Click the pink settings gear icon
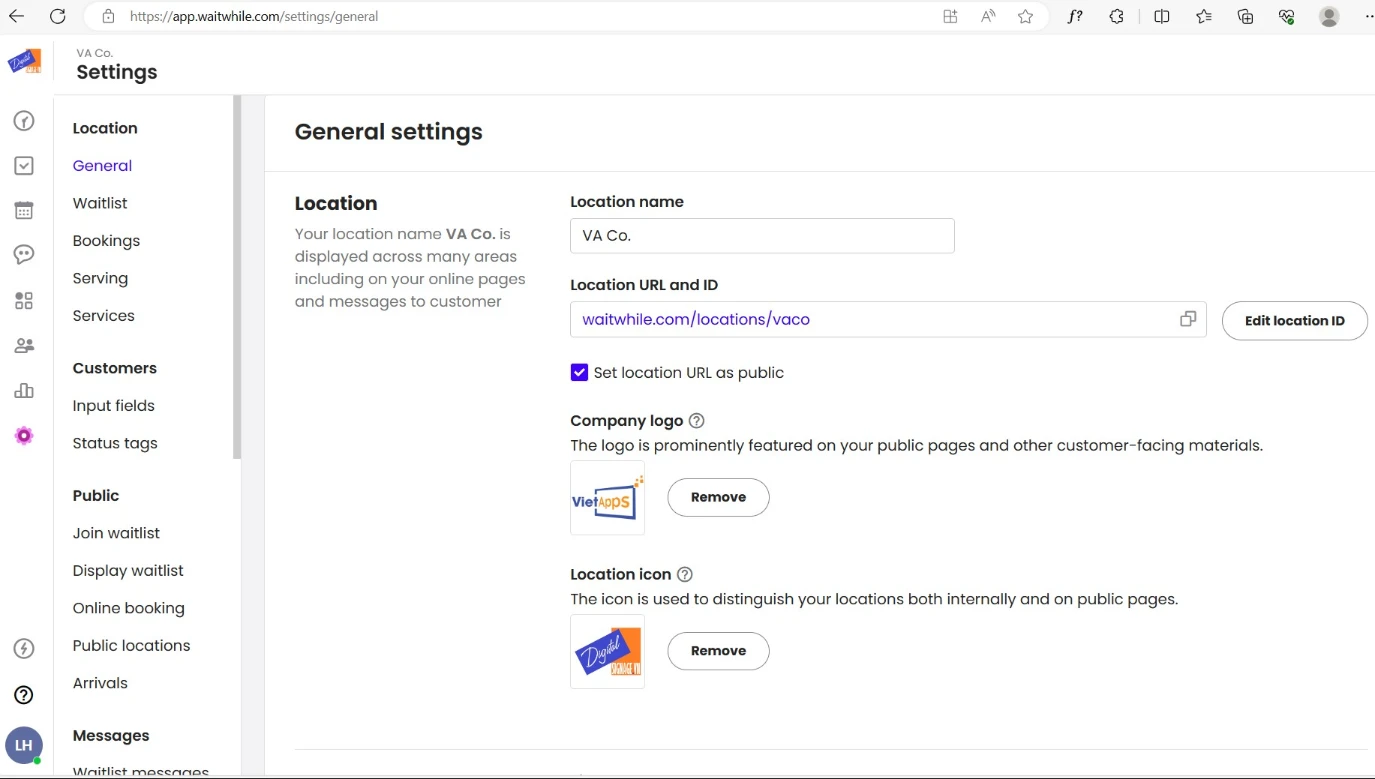 coord(24,436)
